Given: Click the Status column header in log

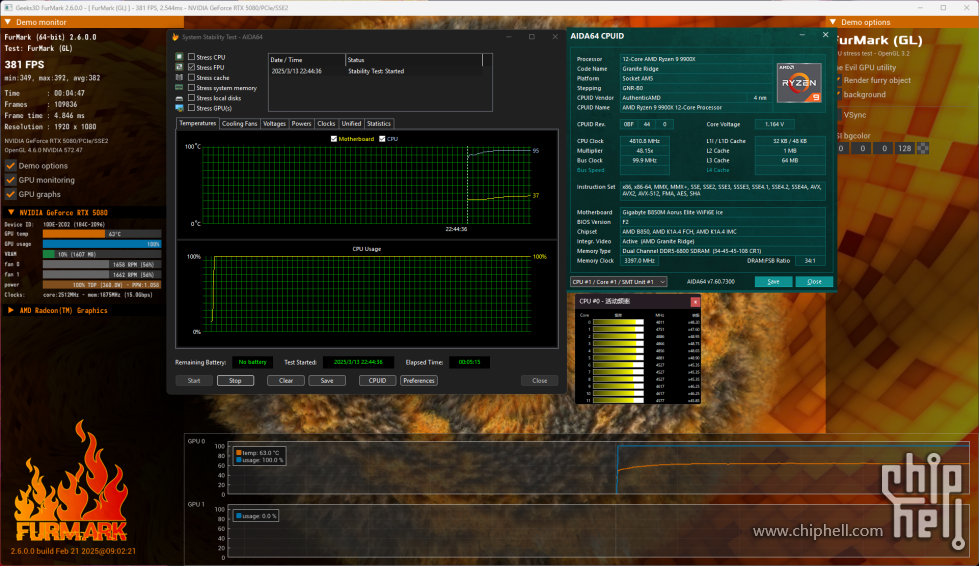Looking at the screenshot, I should (414, 60).
